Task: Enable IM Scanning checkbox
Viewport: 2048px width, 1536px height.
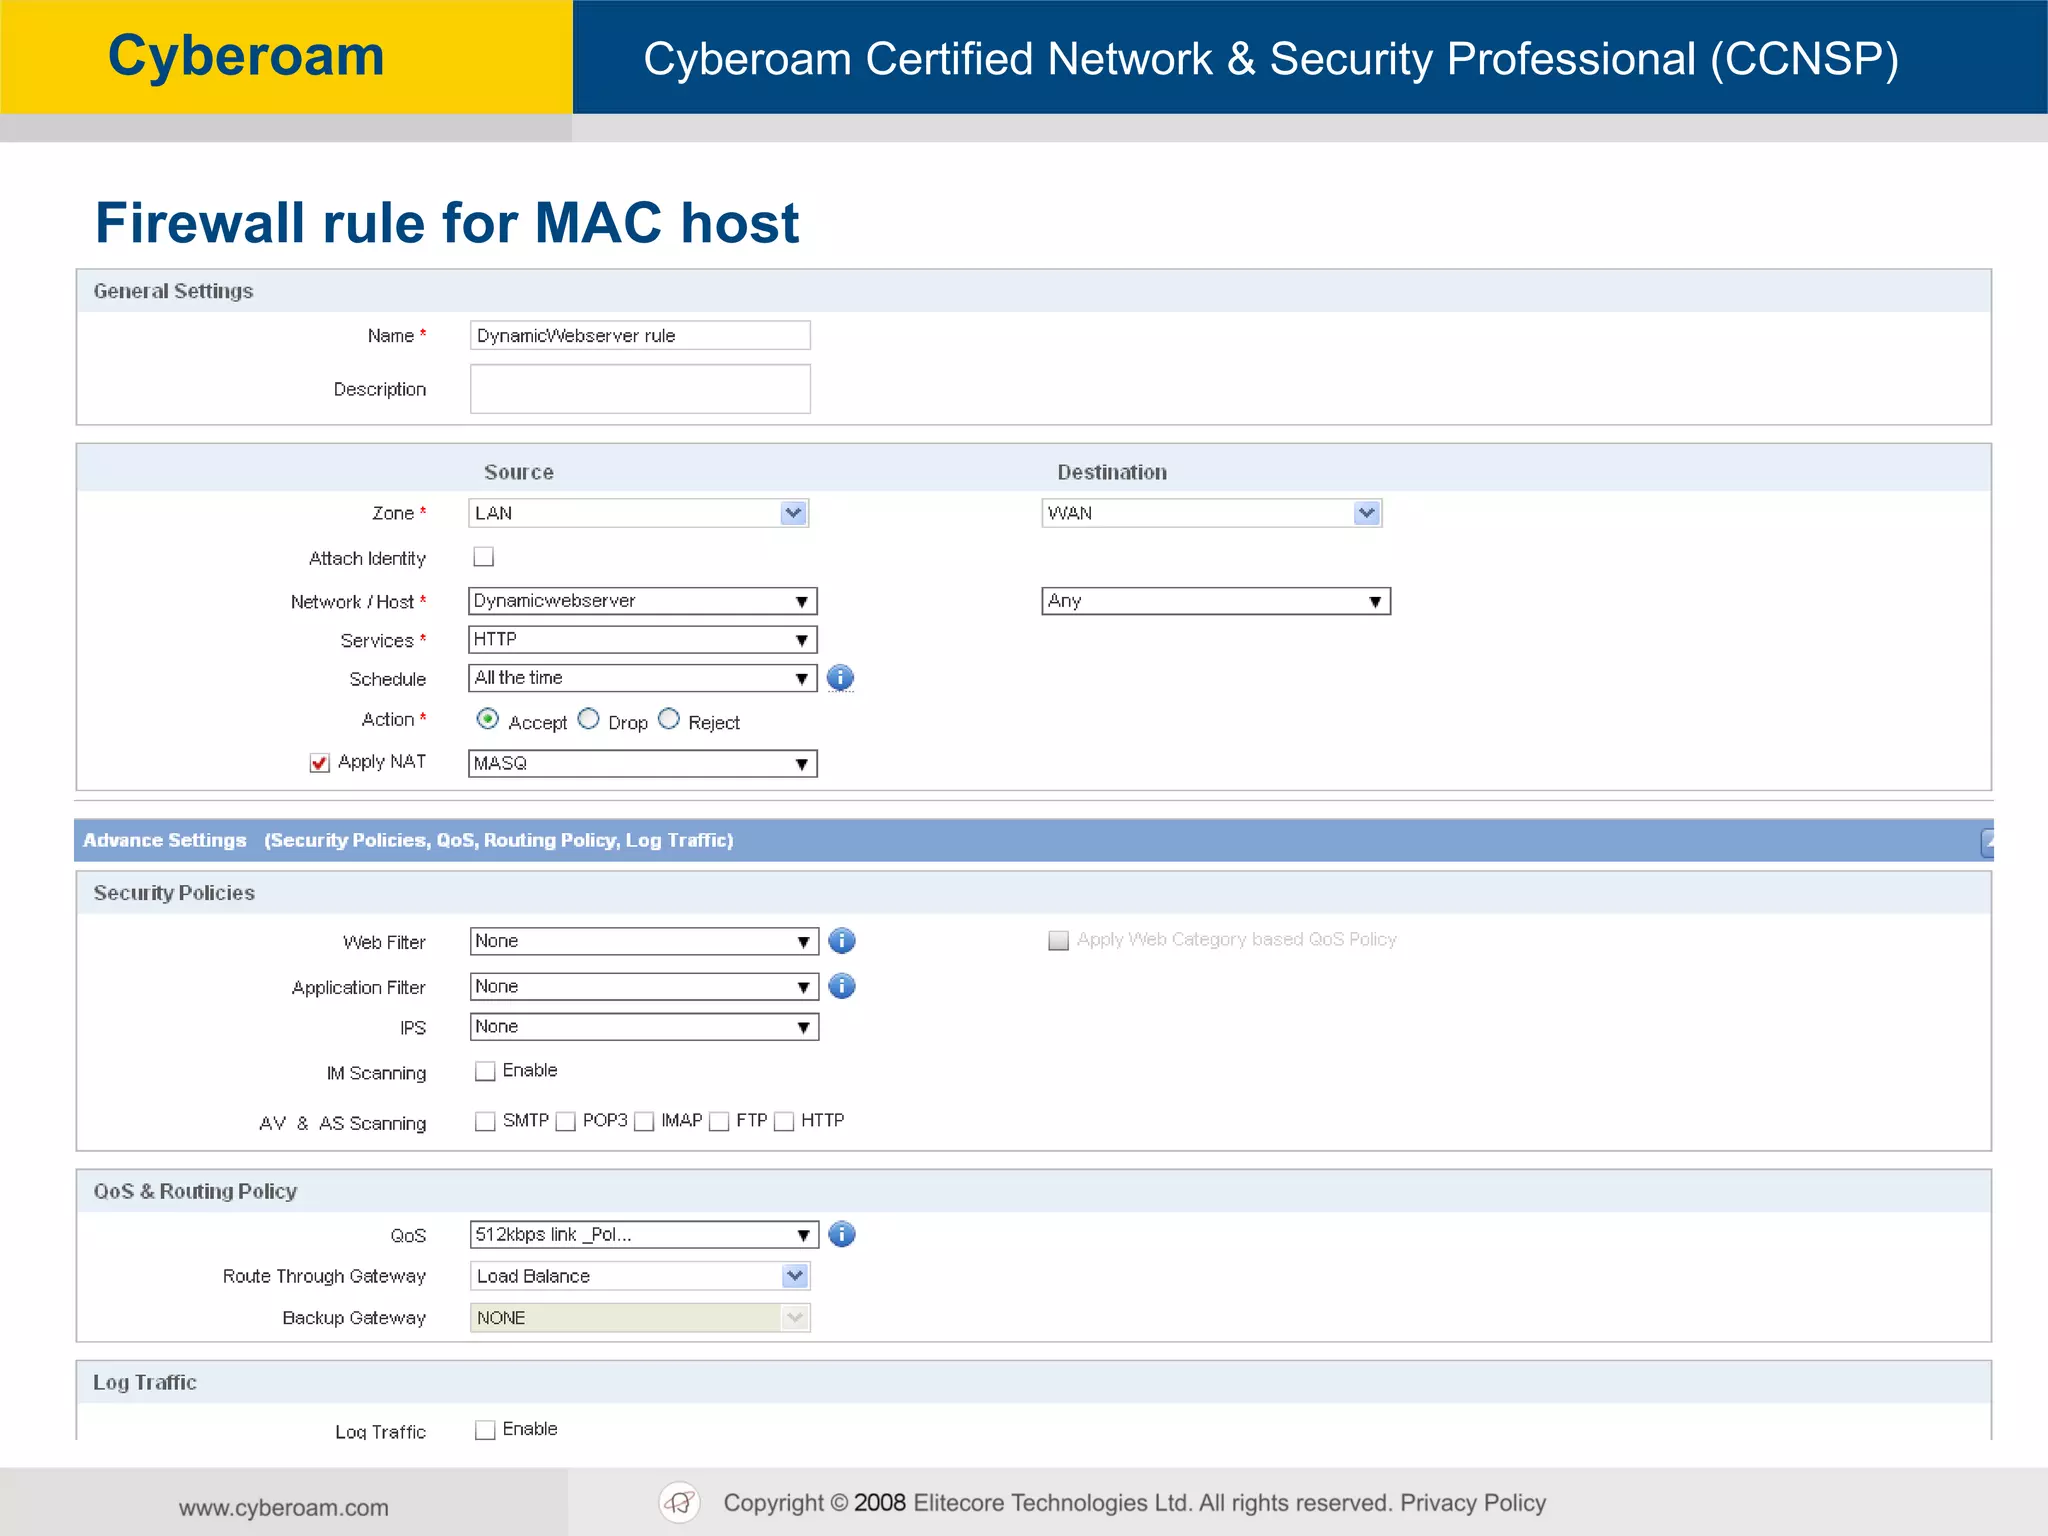Action: (485, 1071)
